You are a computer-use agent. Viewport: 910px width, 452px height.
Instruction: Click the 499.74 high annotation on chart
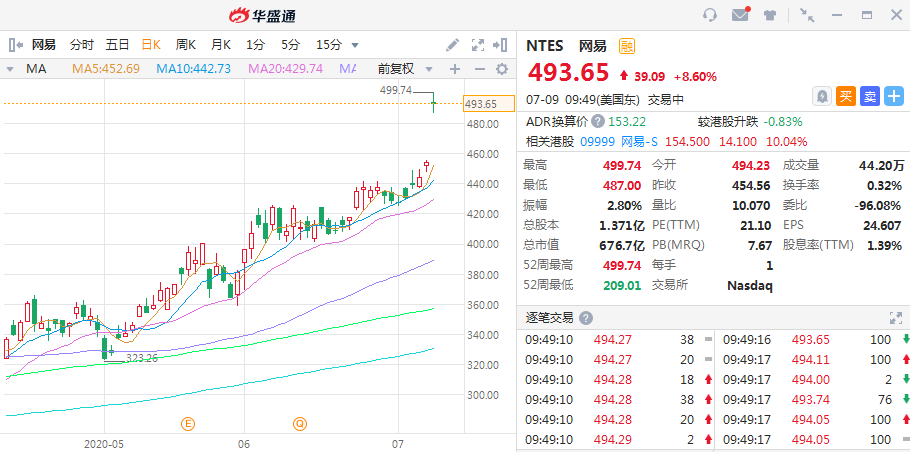coord(395,90)
